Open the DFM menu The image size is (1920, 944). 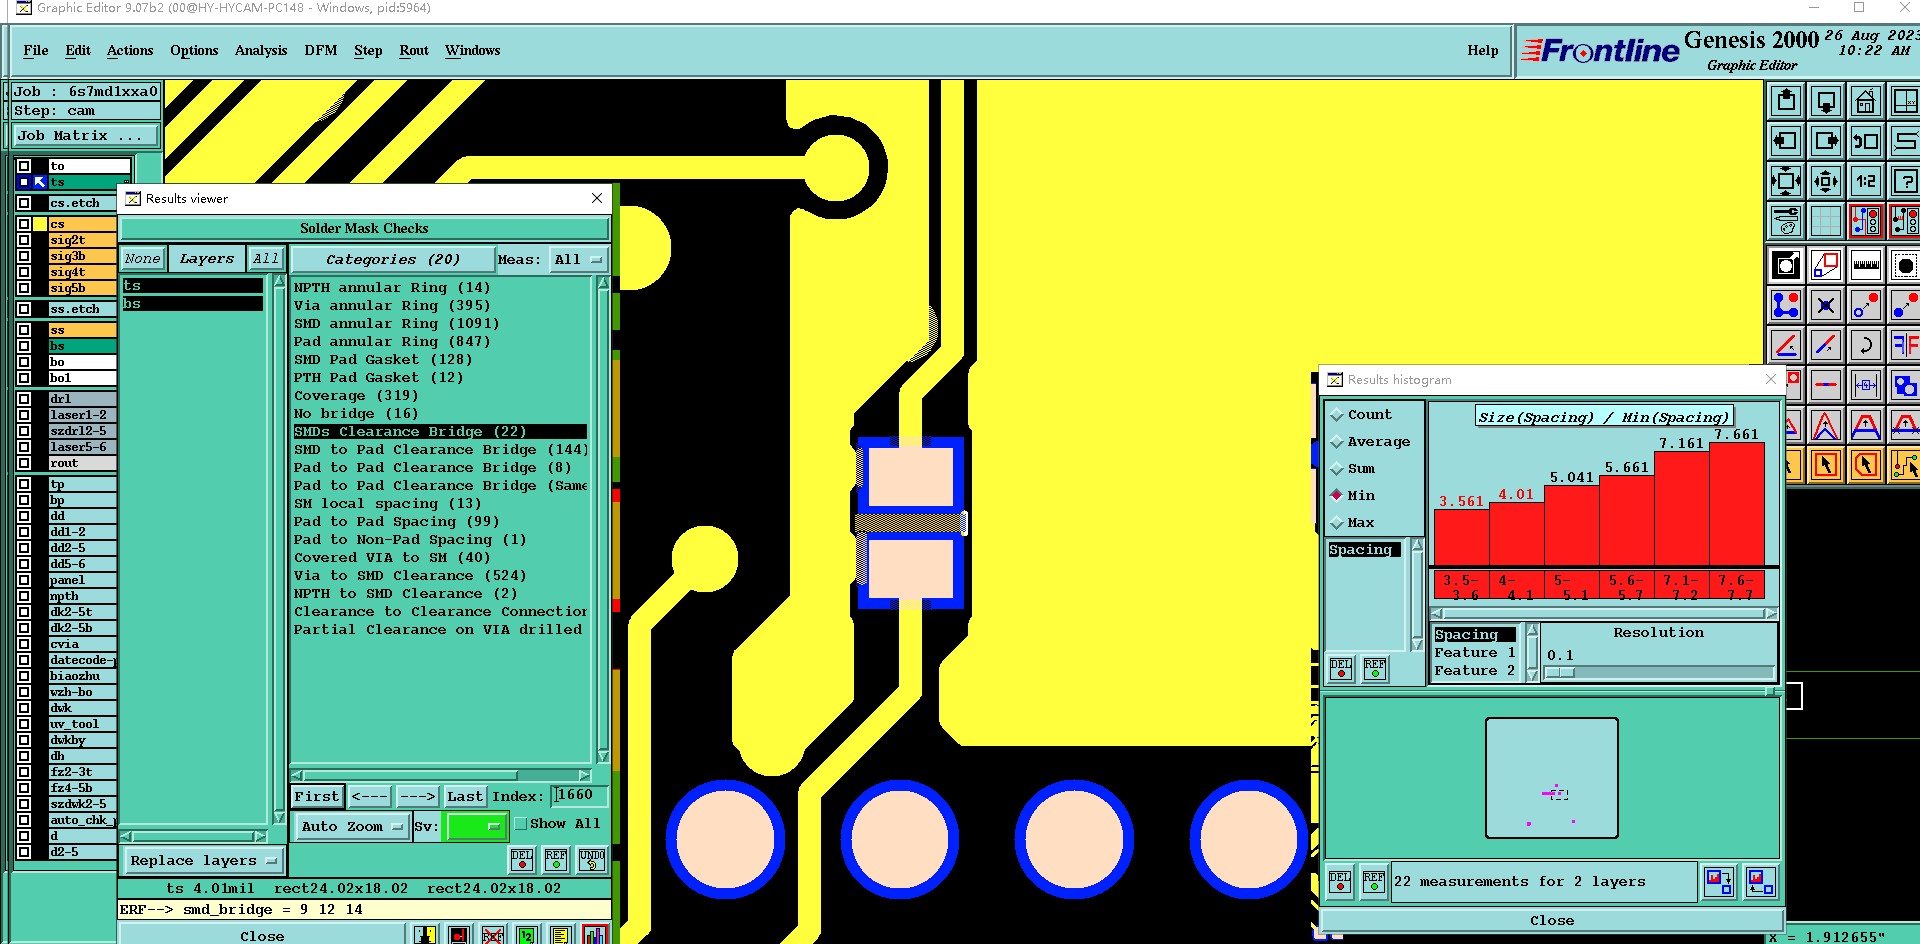[x=321, y=51]
